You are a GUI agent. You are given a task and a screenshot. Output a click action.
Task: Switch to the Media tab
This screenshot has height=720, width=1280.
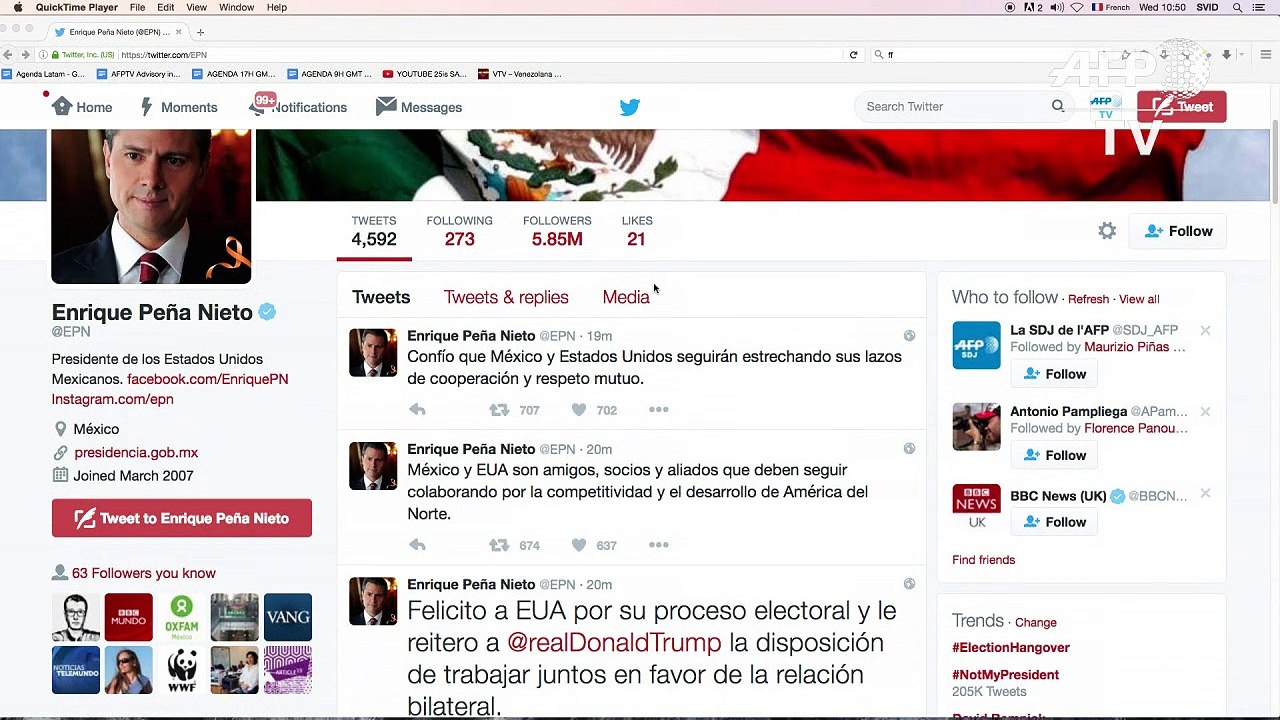[x=626, y=297]
